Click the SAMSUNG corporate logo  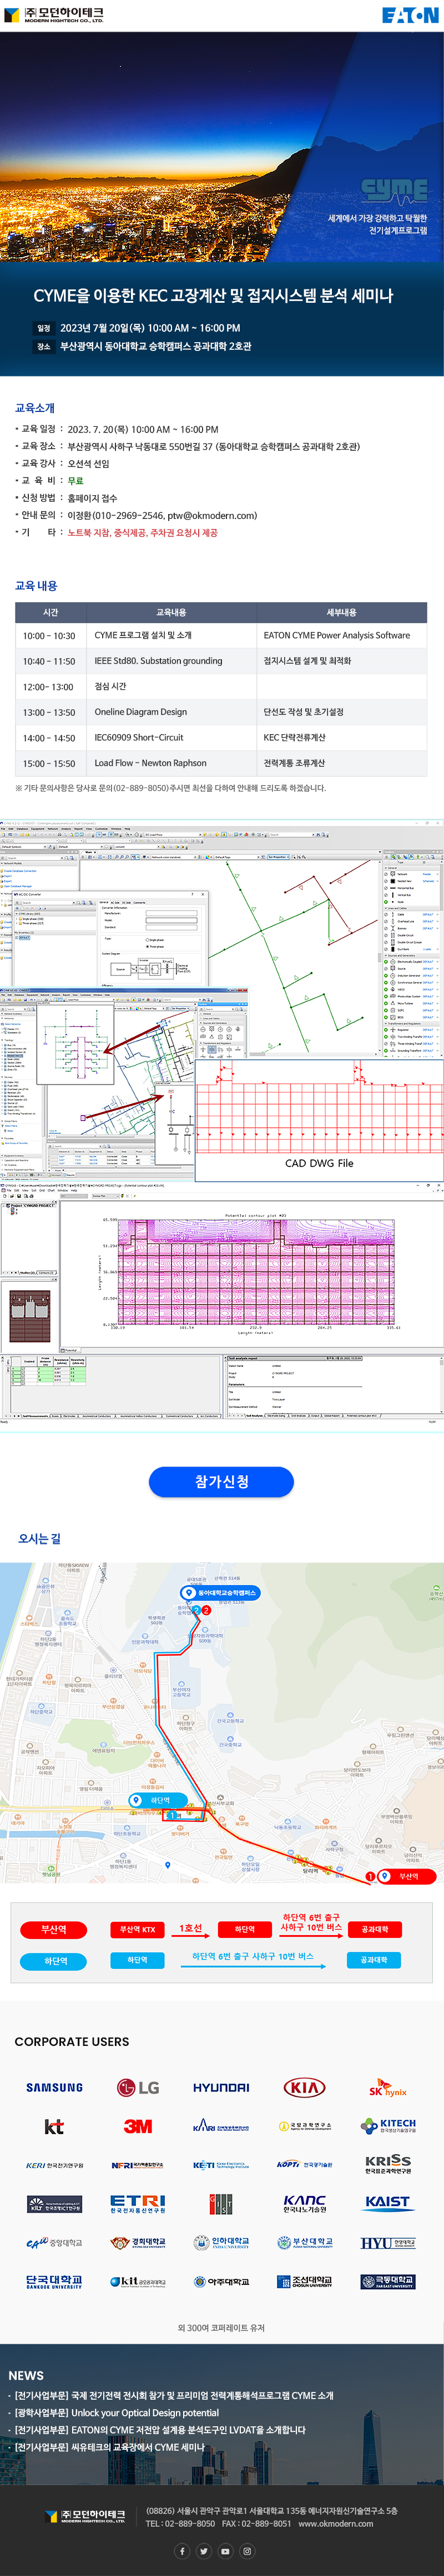(54, 2087)
